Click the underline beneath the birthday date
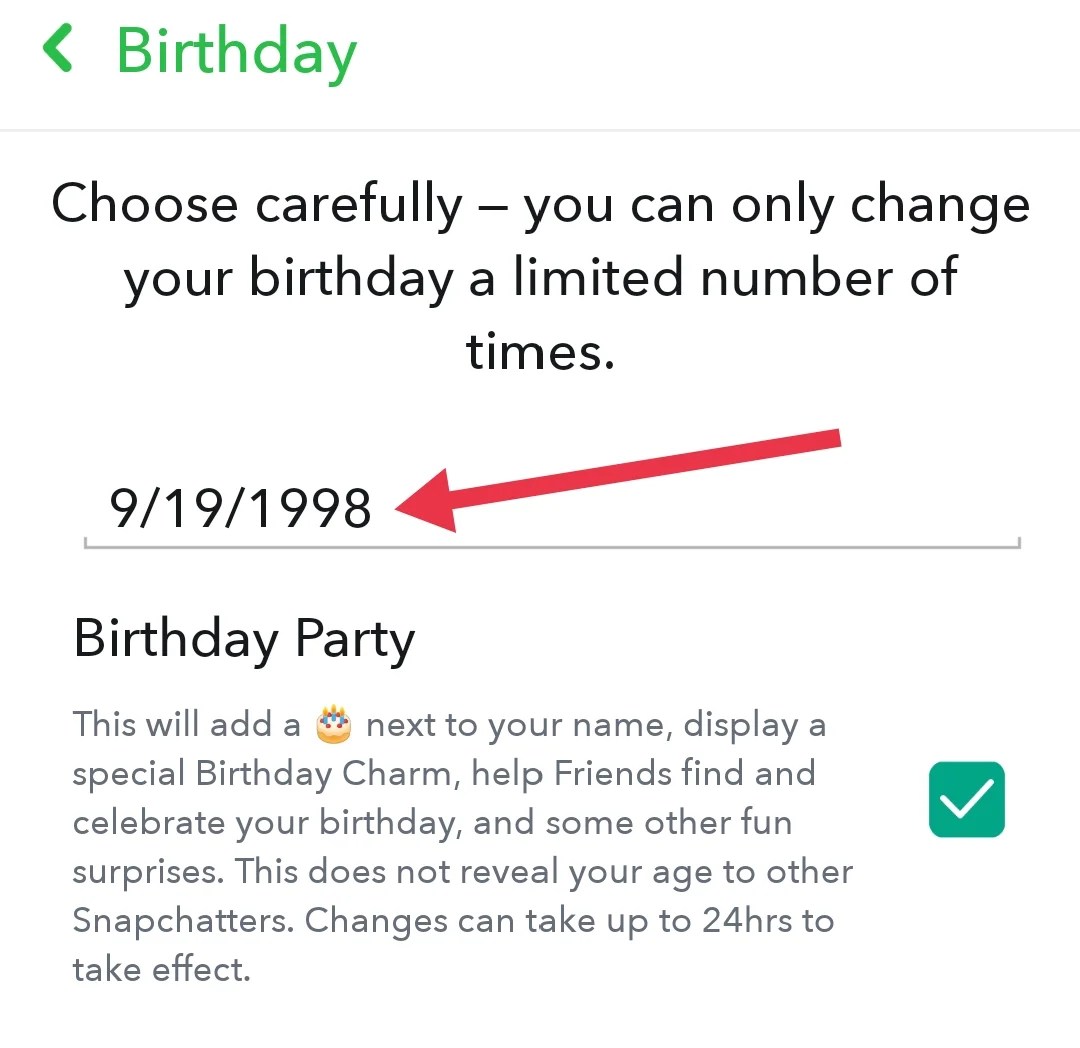The height and width of the screenshot is (1048, 1080). coord(550,545)
